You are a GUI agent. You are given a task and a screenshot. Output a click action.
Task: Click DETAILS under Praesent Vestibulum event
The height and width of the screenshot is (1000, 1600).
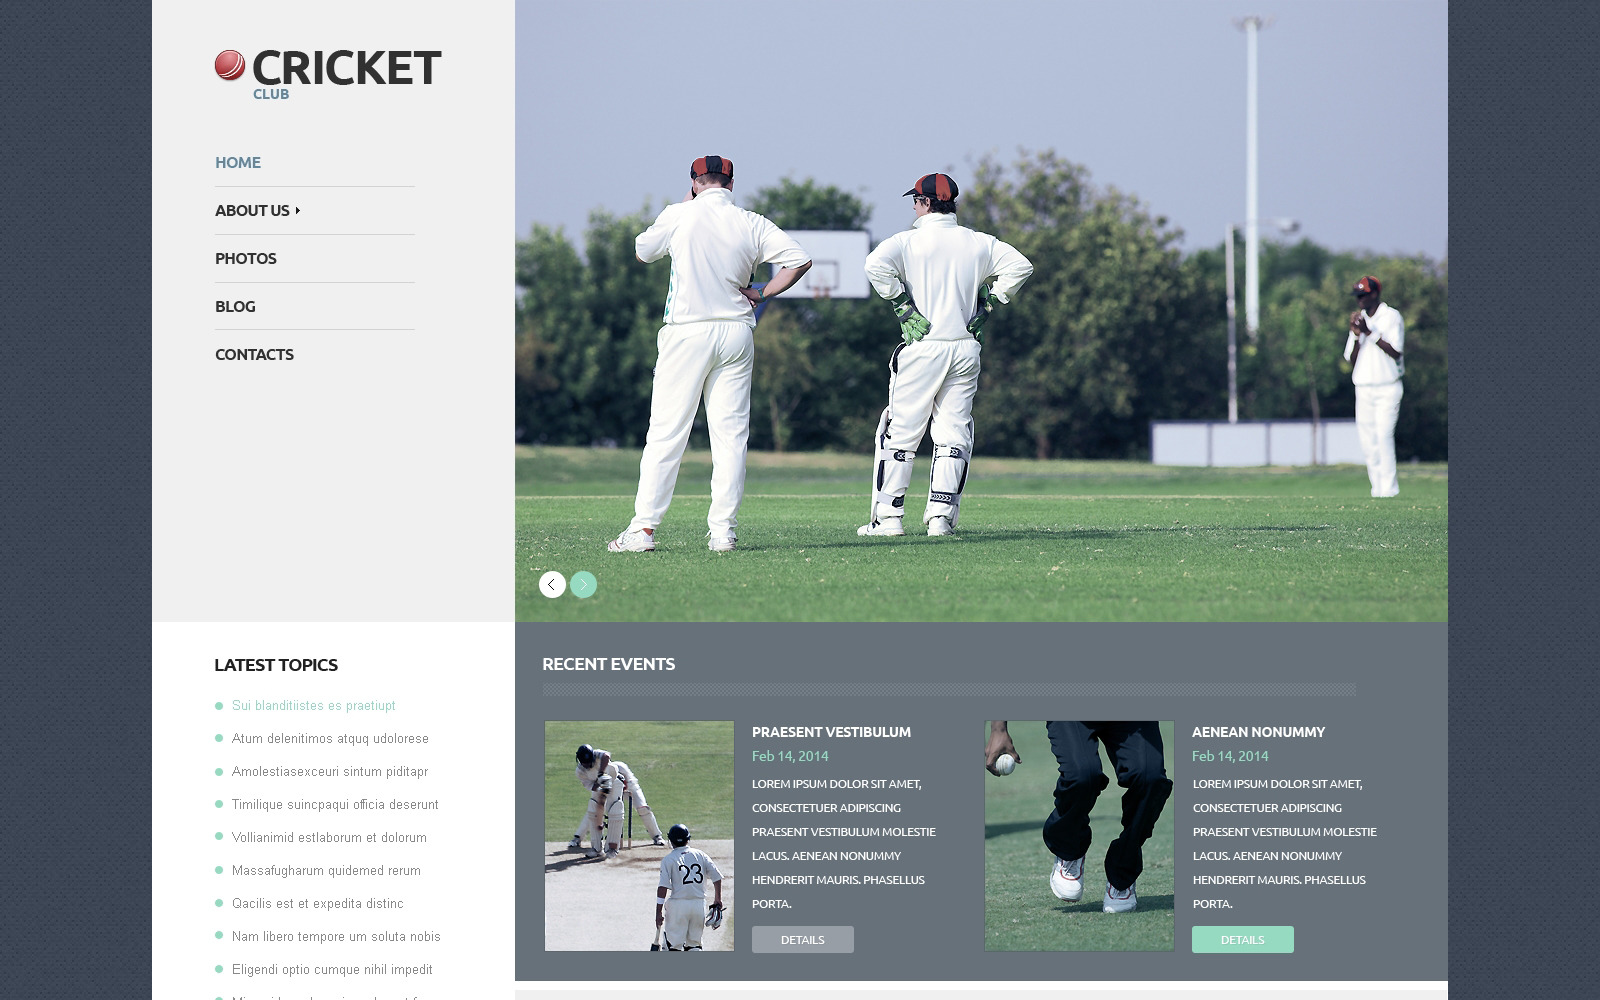pyautogui.click(x=802, y=939)
